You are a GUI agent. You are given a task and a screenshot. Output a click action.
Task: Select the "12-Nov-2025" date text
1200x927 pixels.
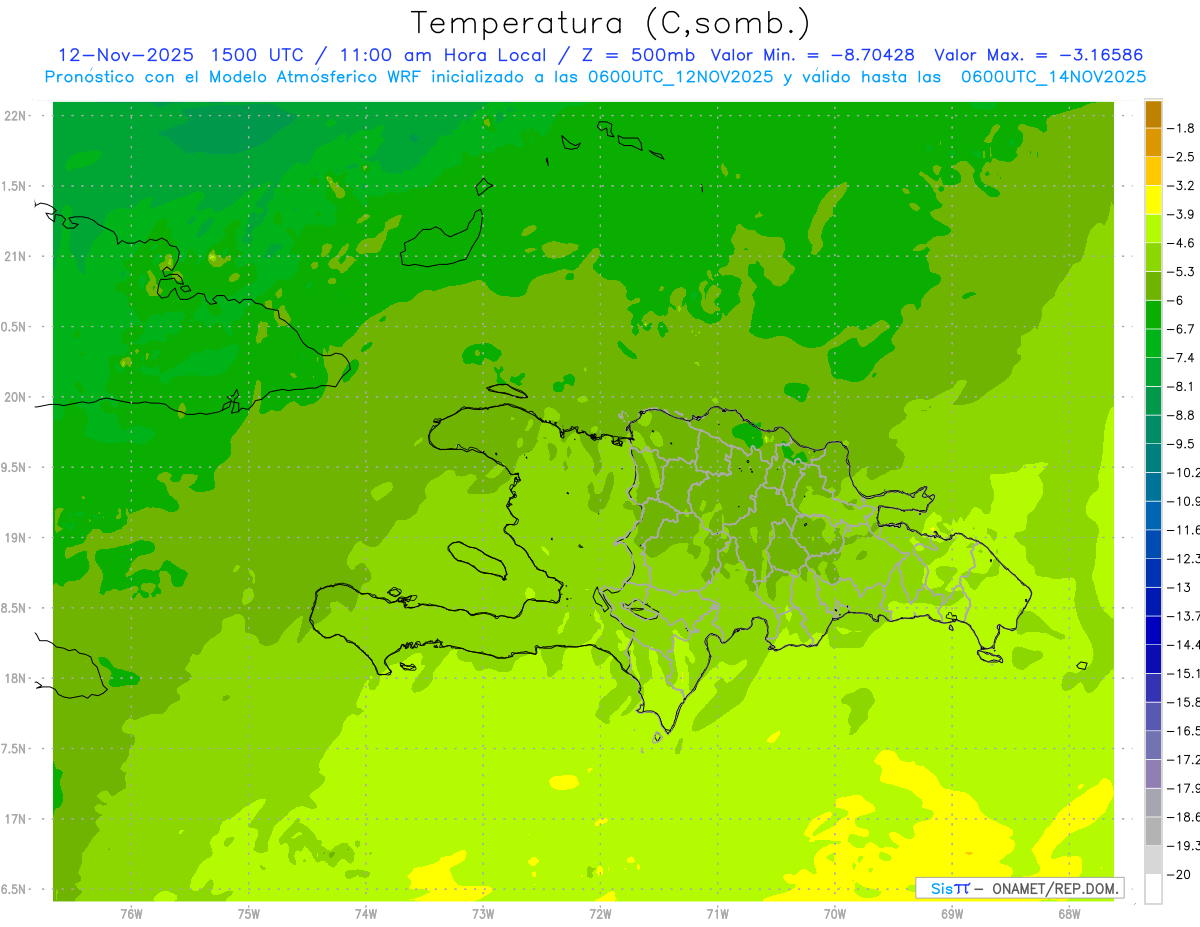pyautogui.click(x=125, y=56)
